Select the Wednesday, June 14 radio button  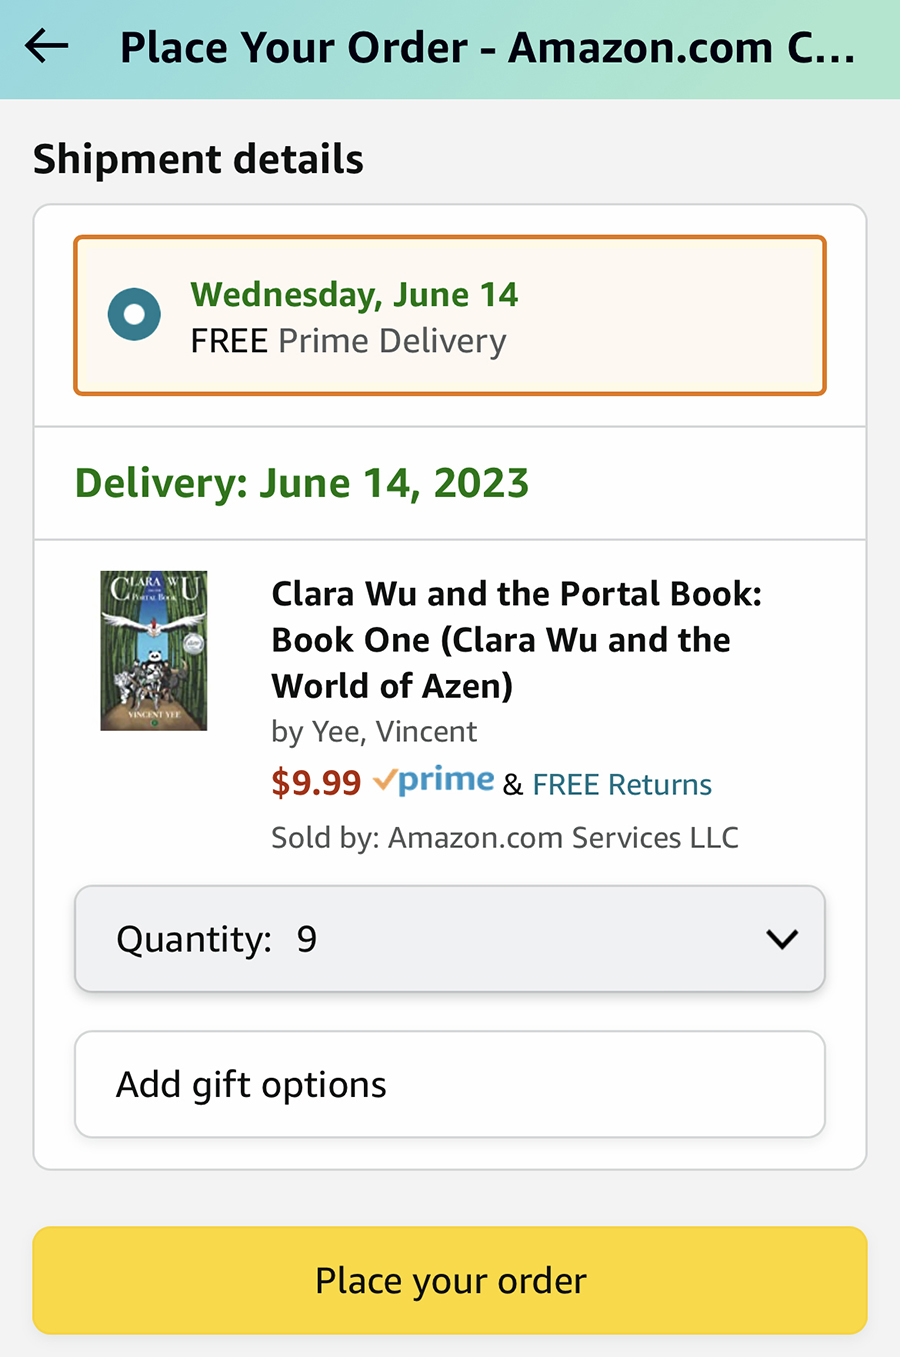(134, 314)
